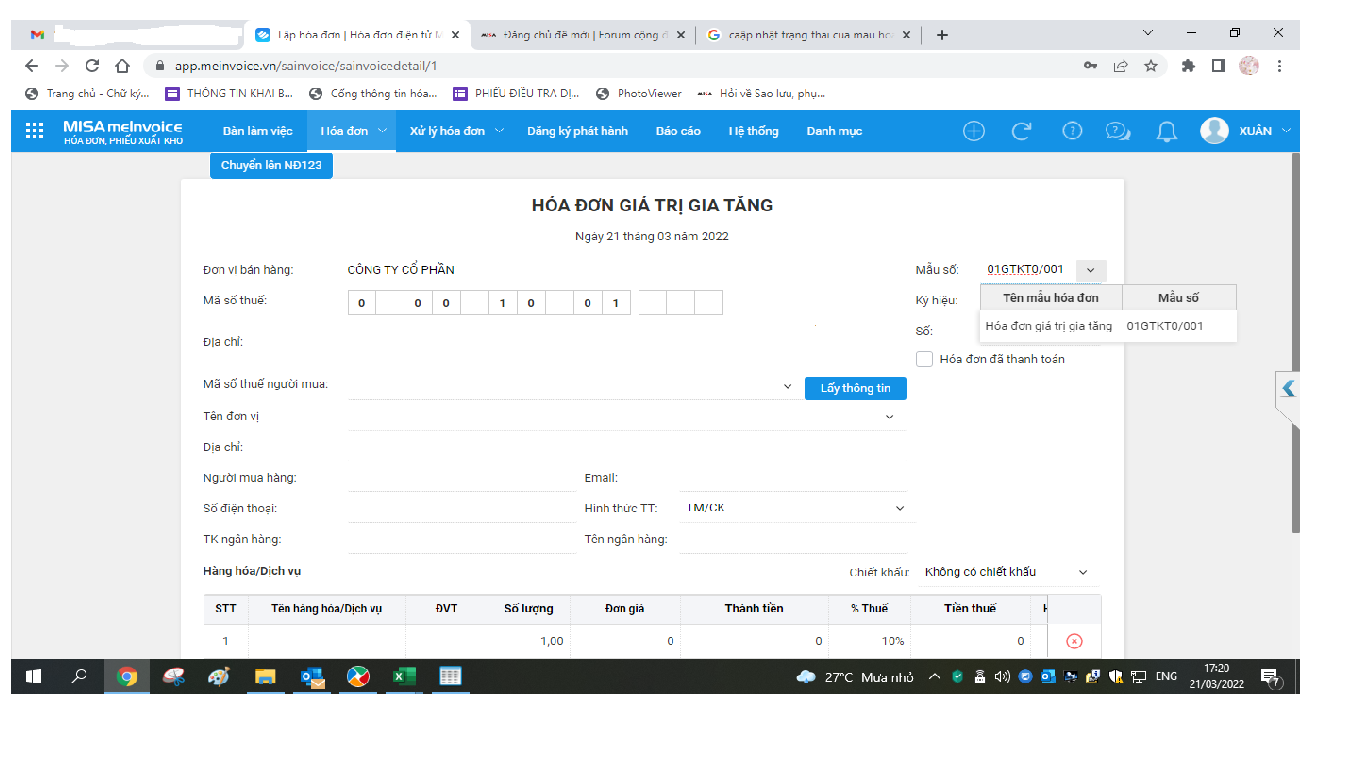Screen dimensions: 1366x768
Task: Click the Số lượng cell showing 1,00
Action: tap(526, 641)
